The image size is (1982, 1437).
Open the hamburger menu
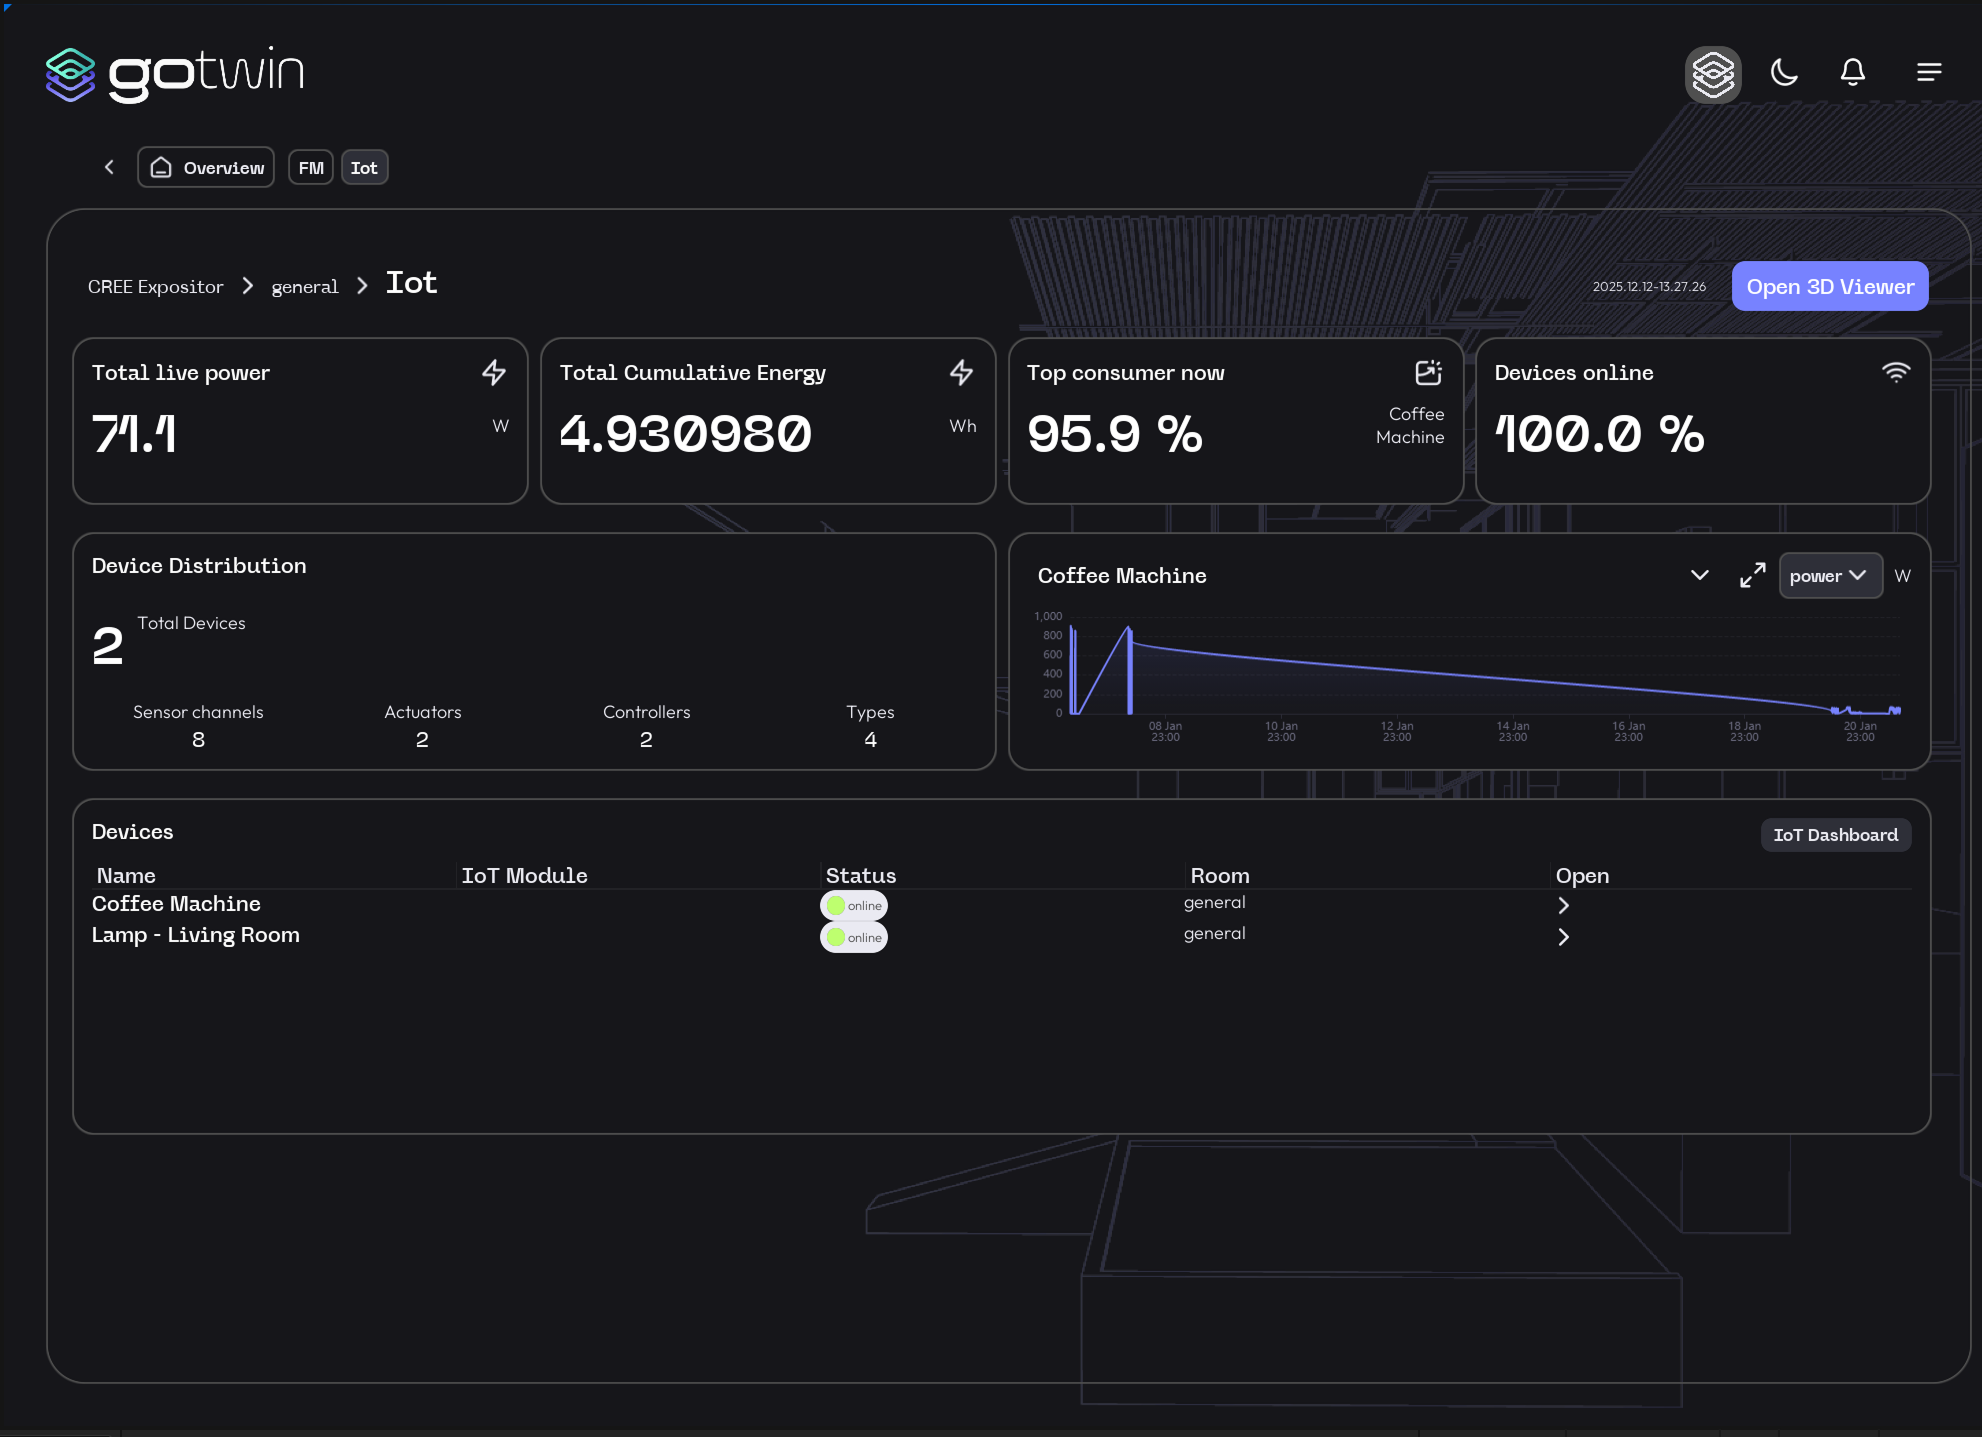pyautogui.click(x=1929, y=72)
